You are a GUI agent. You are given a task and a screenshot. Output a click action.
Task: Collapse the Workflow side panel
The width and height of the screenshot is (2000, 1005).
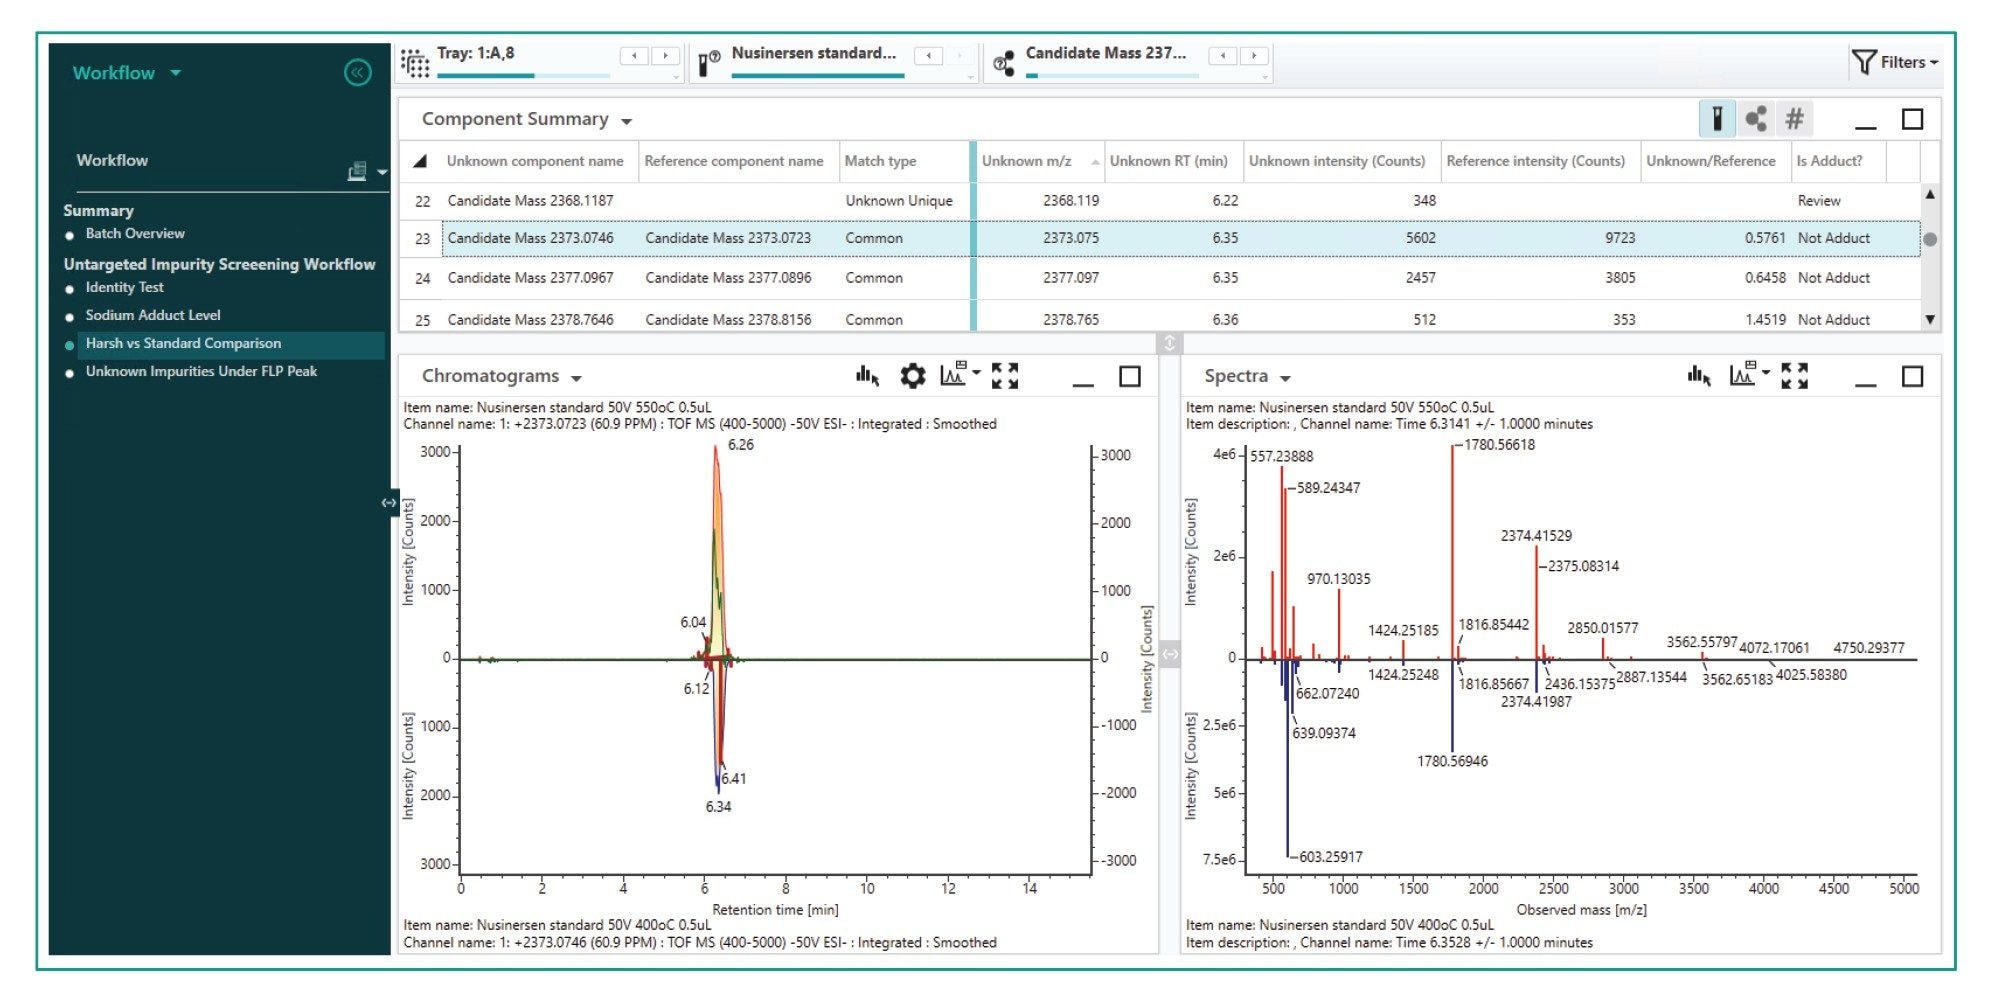[357, 72]
